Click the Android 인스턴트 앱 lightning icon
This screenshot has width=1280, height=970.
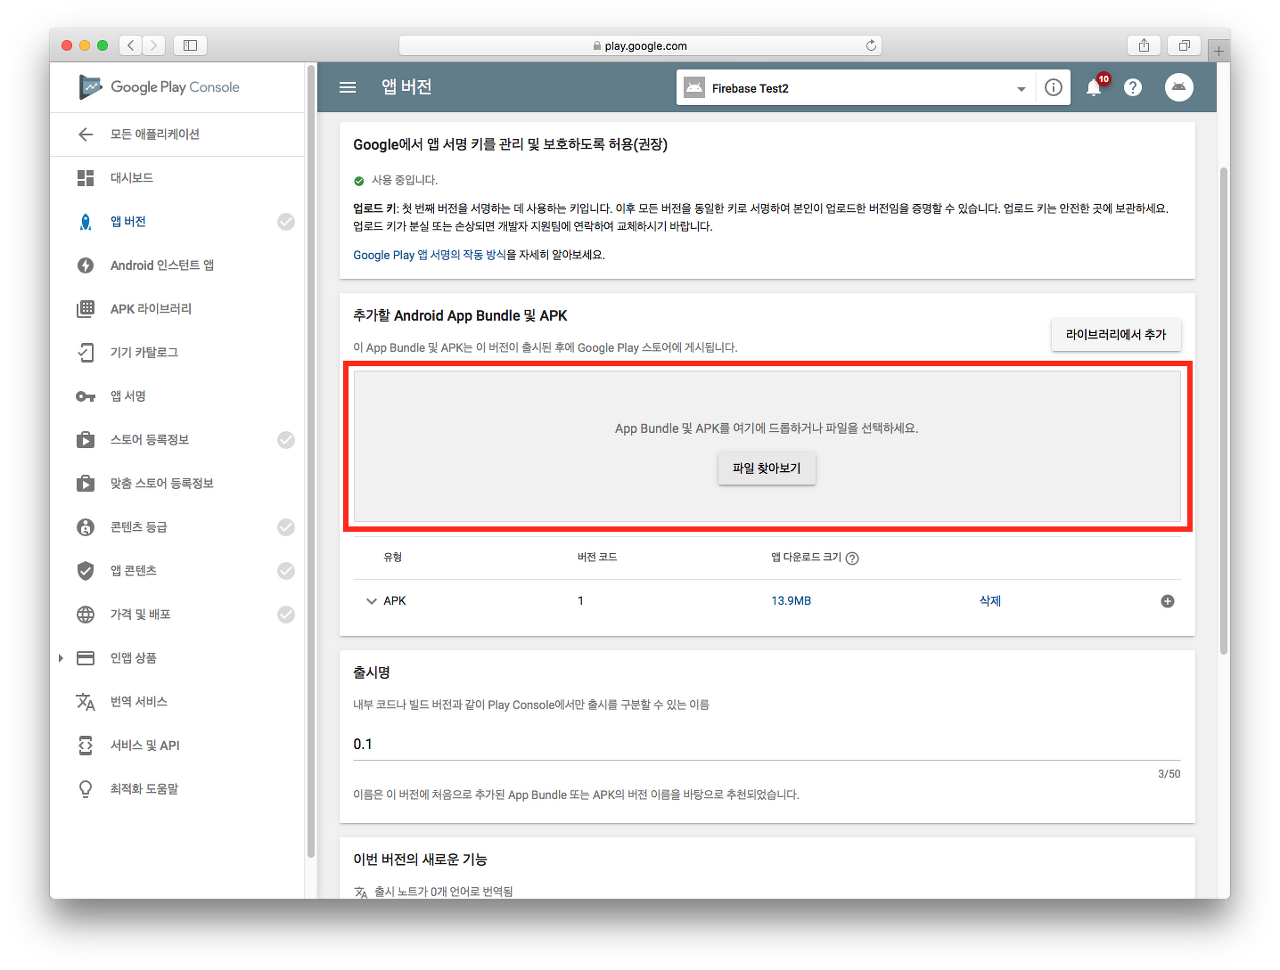tap(86, 265)
